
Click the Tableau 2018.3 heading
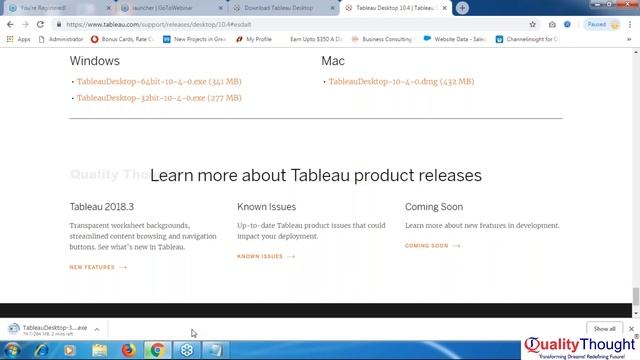point(102,207)
